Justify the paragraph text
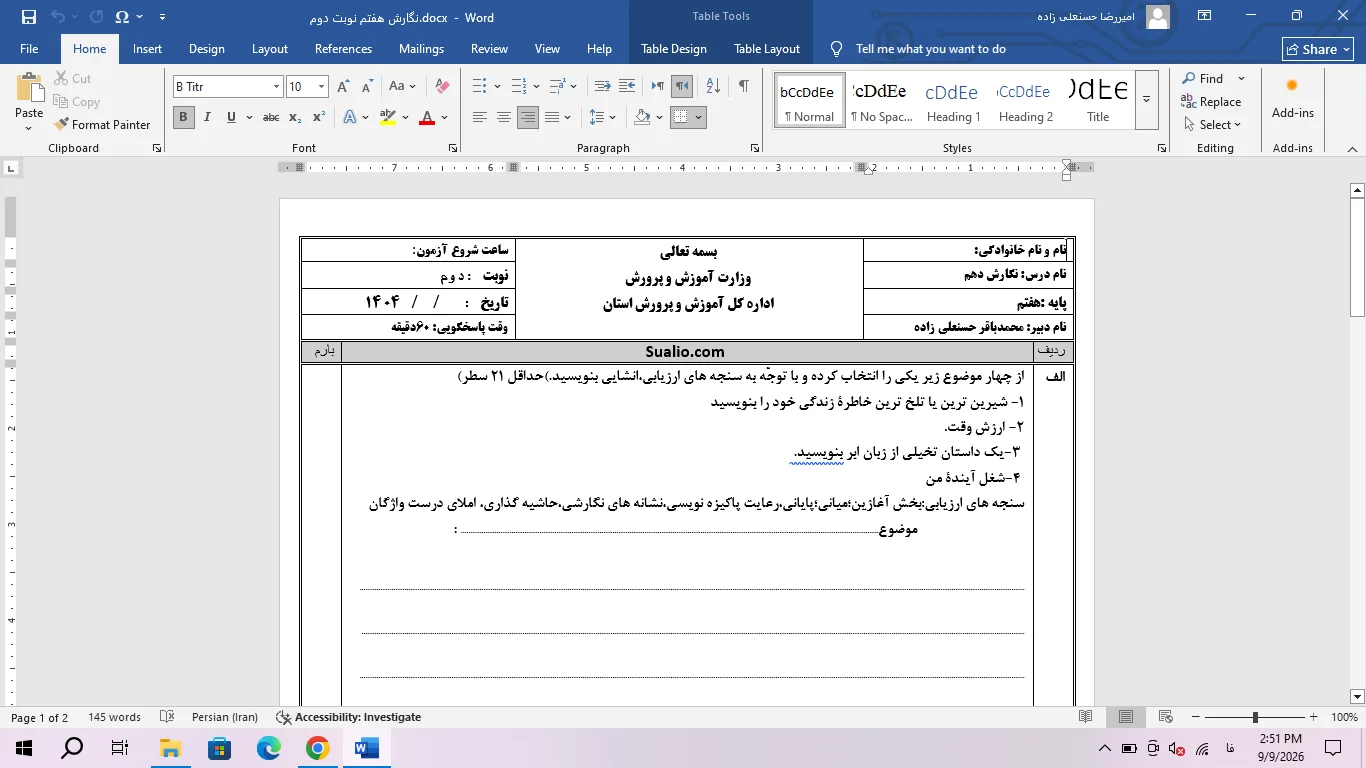1366x768 pixels. (x=552, y=117)
